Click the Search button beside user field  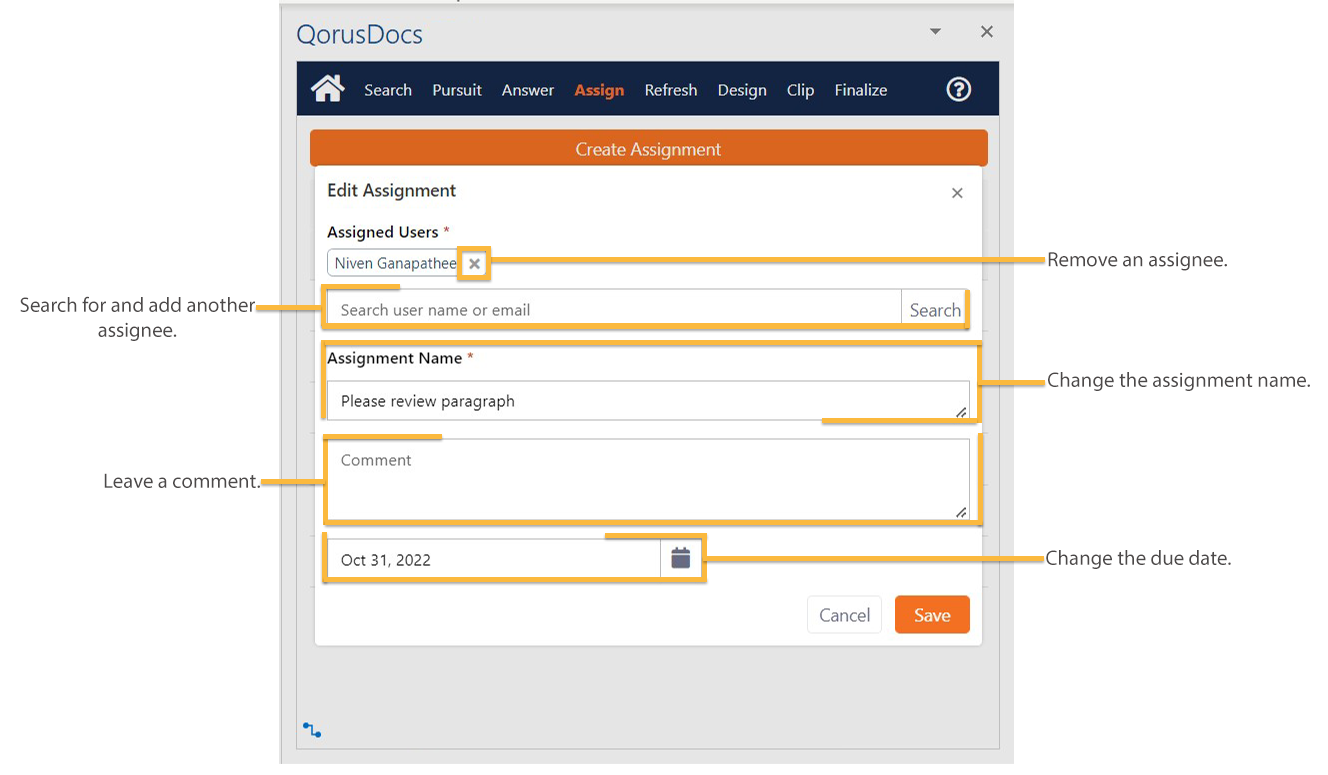(935, 310)
